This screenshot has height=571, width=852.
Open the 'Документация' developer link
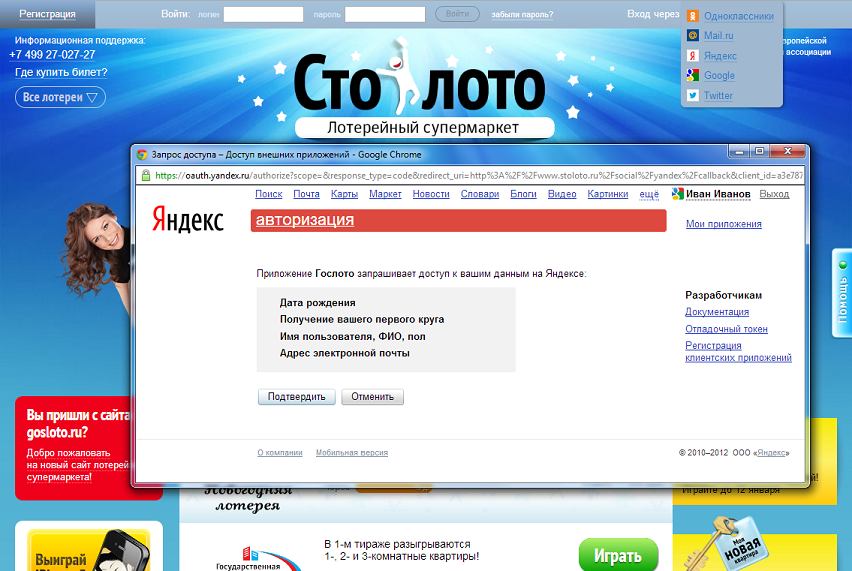(x=717, y=312)
